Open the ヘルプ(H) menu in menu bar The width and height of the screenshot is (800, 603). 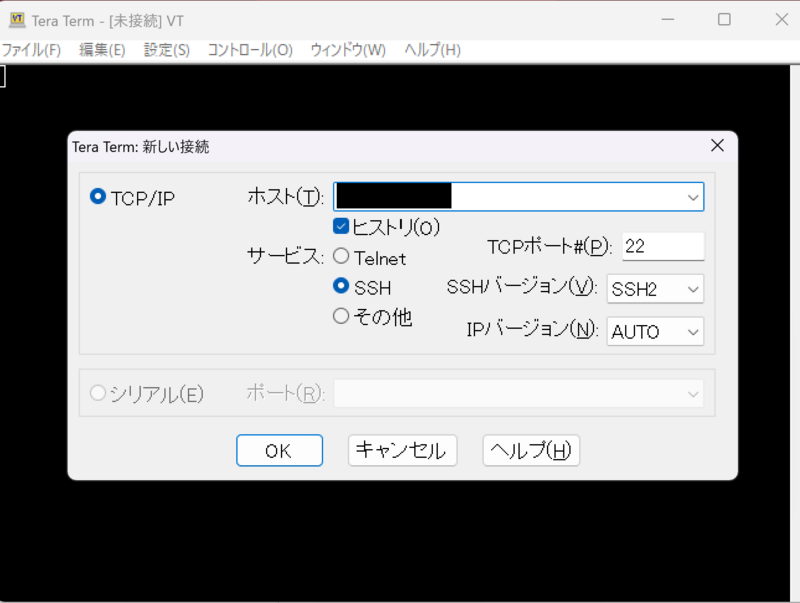coord(433,50)
